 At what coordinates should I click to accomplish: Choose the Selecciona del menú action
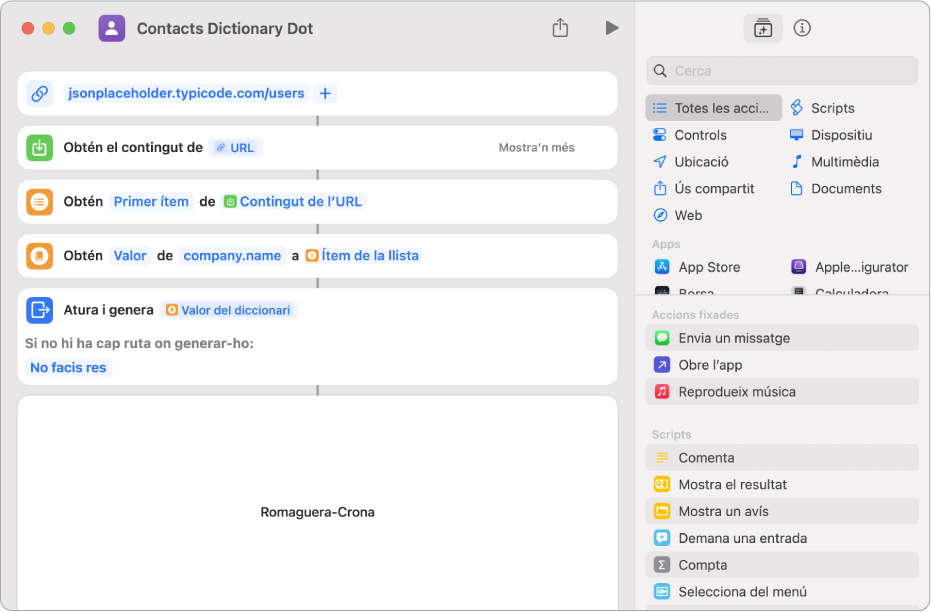[782, 592]
